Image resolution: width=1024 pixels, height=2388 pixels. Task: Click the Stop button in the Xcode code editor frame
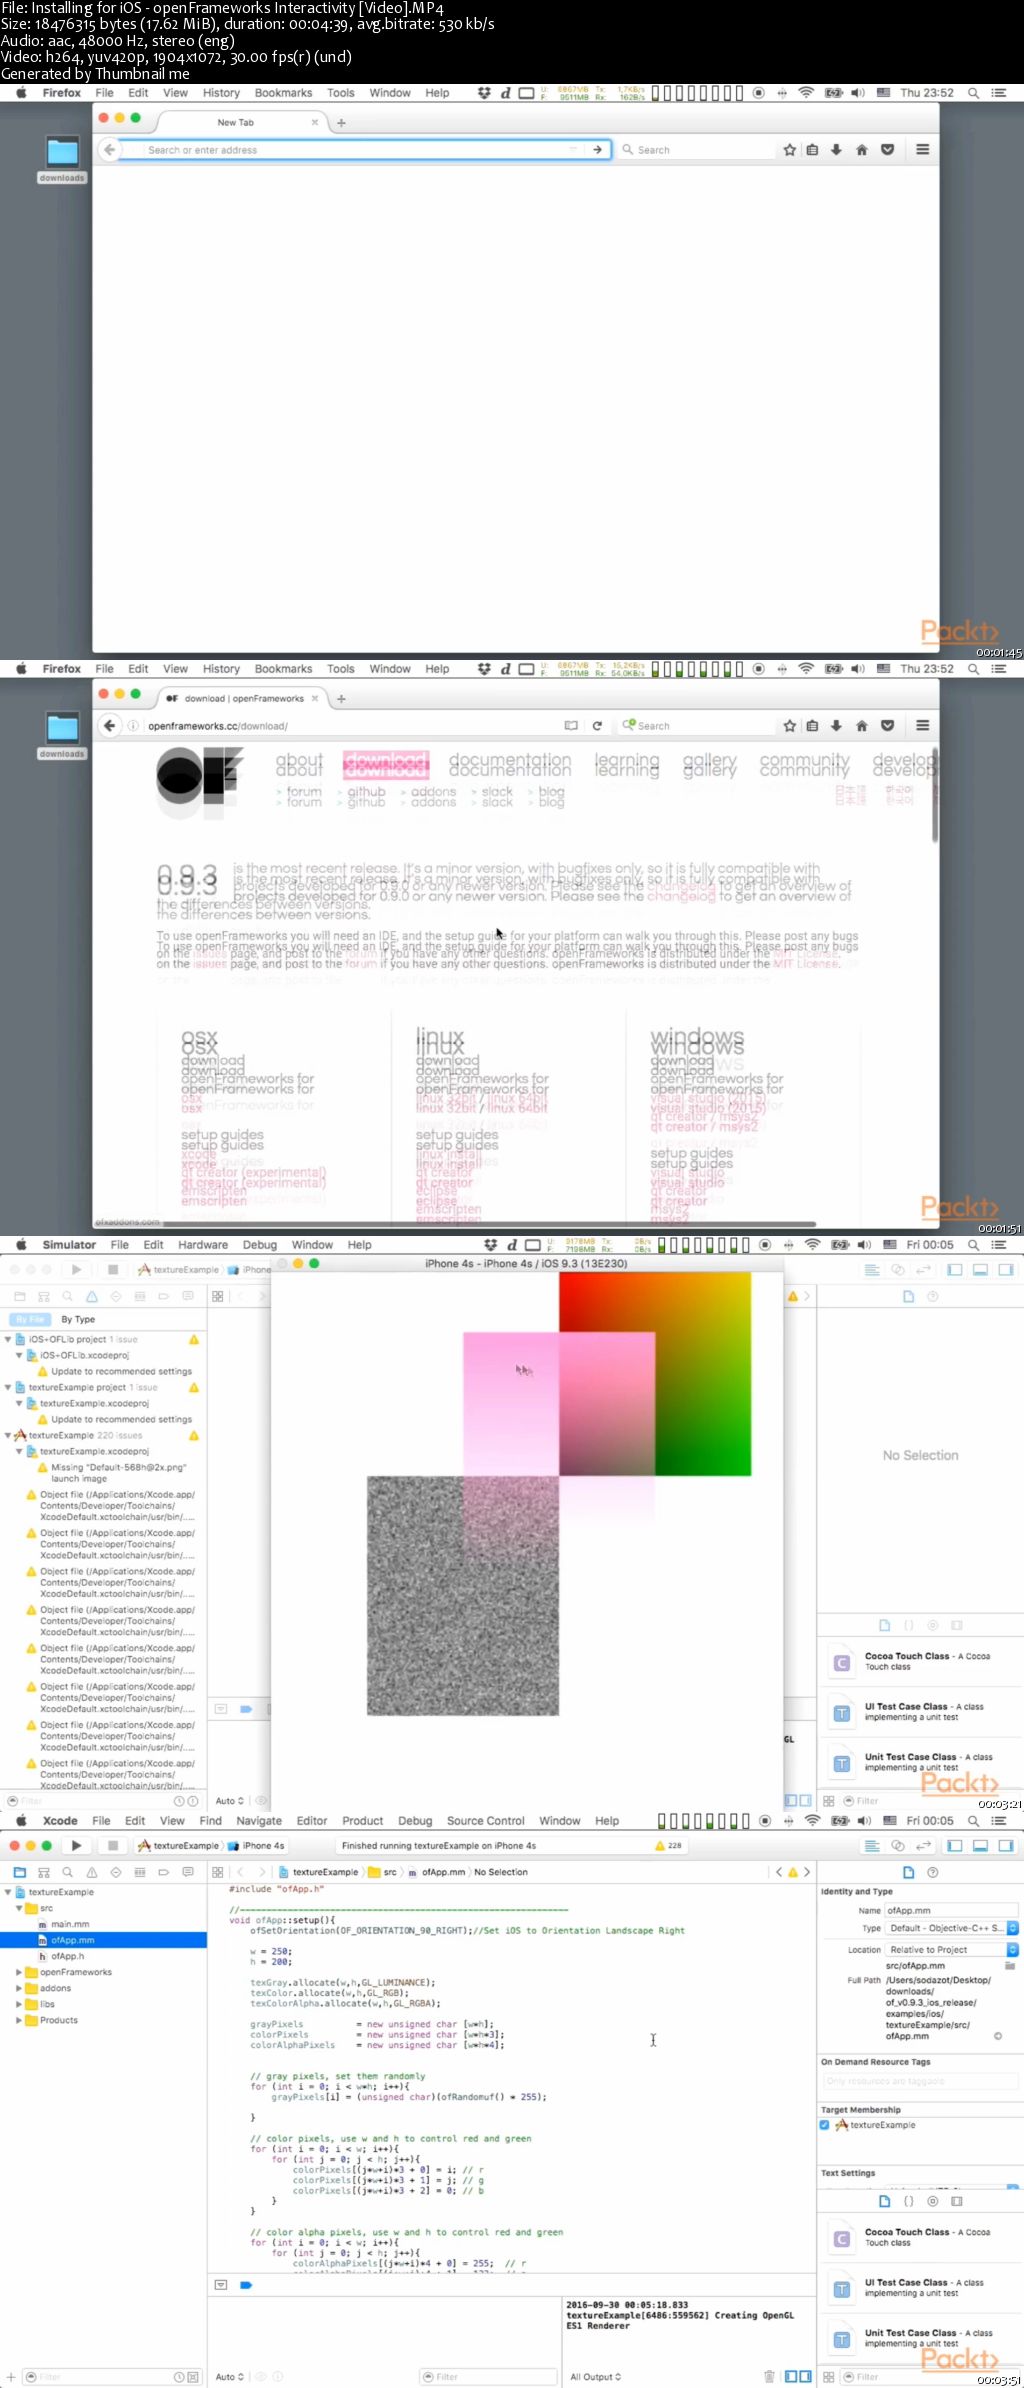point(113,1845)
